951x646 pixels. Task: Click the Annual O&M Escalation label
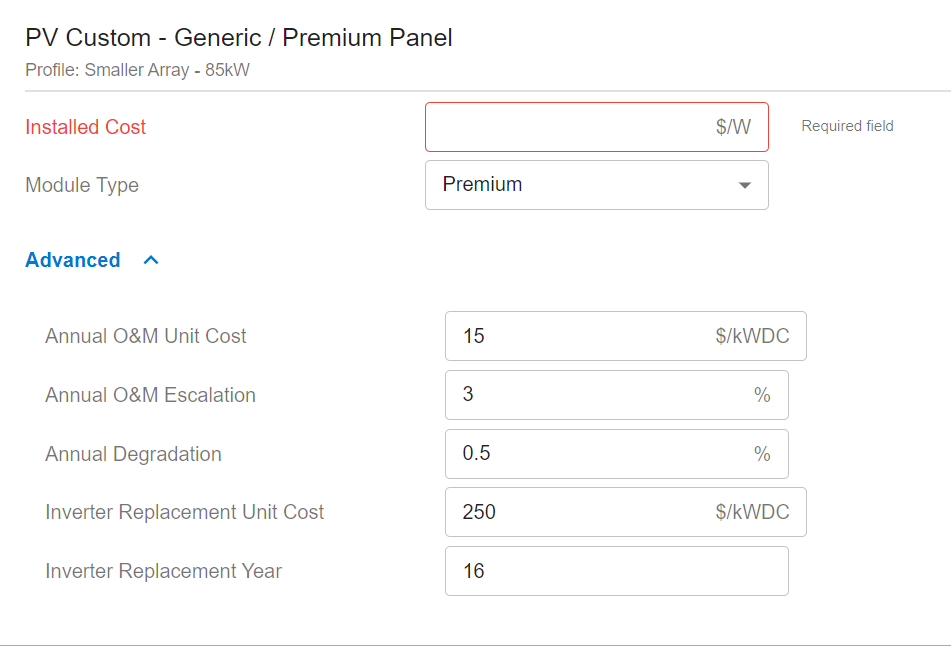click(150, 395)
